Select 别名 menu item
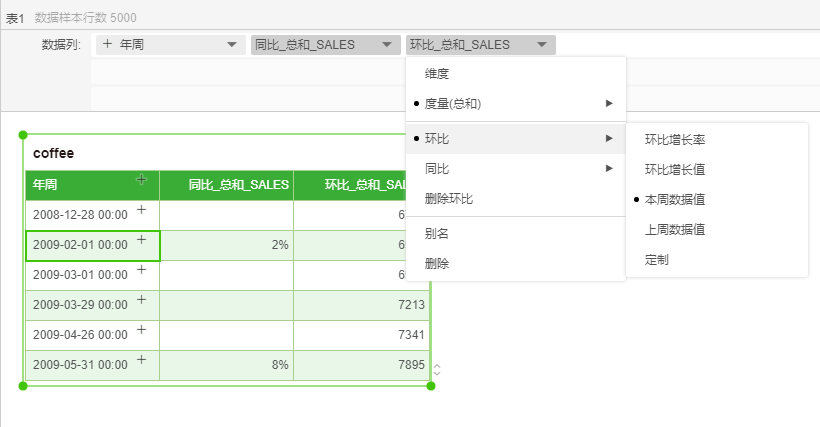This screenshot has height=427, width=820. coord(437,233)
